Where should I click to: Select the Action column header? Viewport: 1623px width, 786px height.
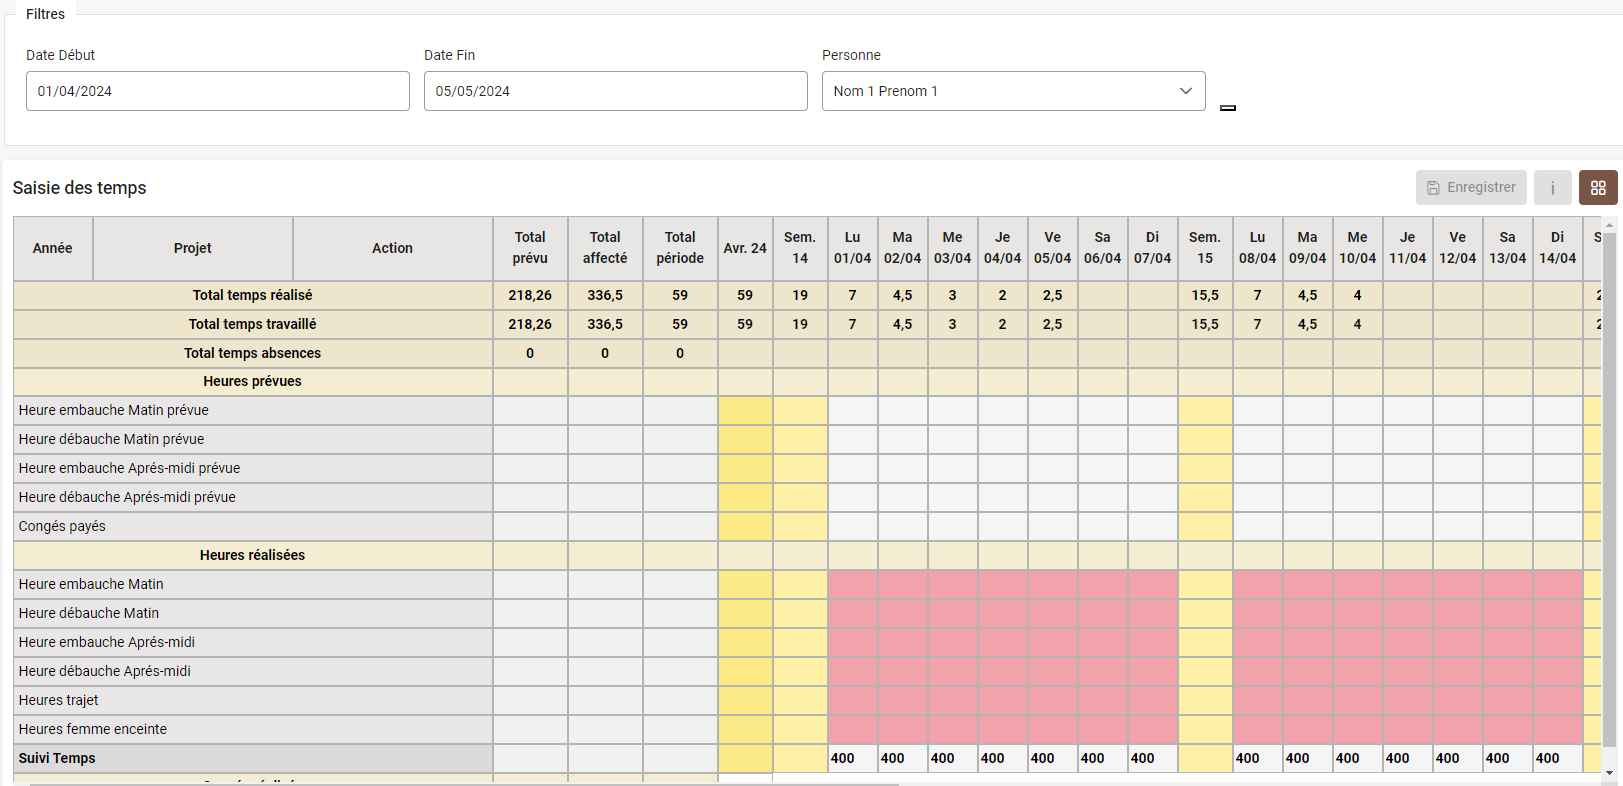click(392, 248)
